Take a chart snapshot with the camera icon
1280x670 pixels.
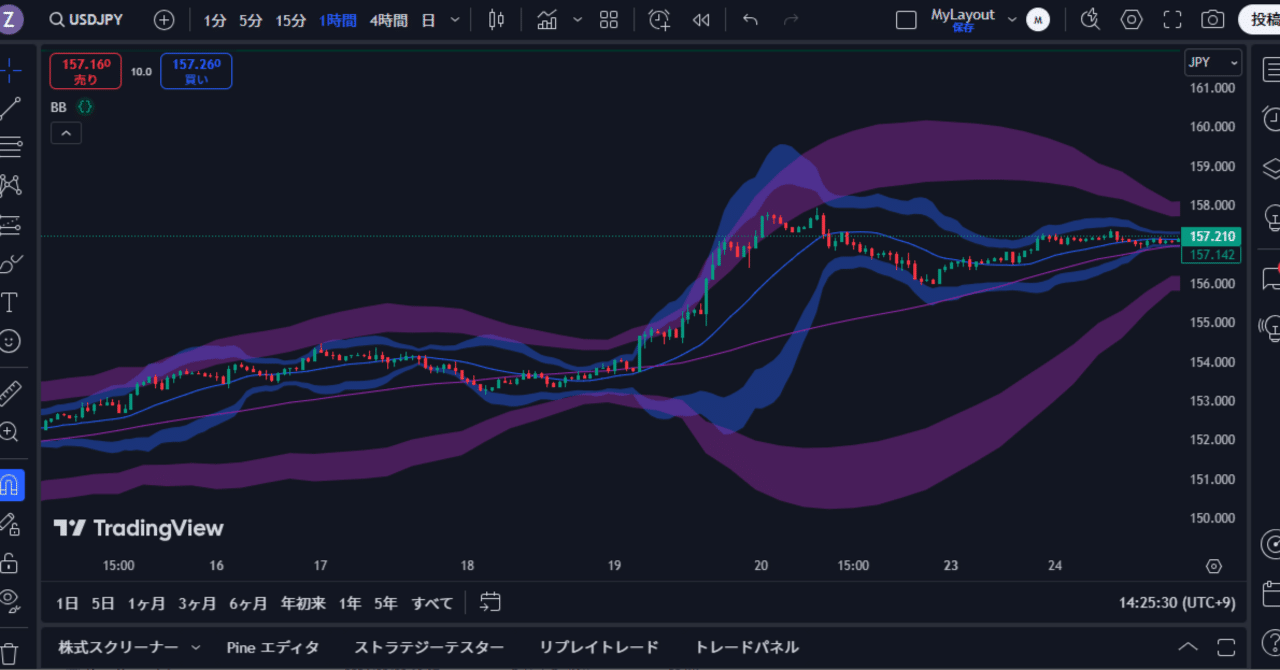point(1213,20)
